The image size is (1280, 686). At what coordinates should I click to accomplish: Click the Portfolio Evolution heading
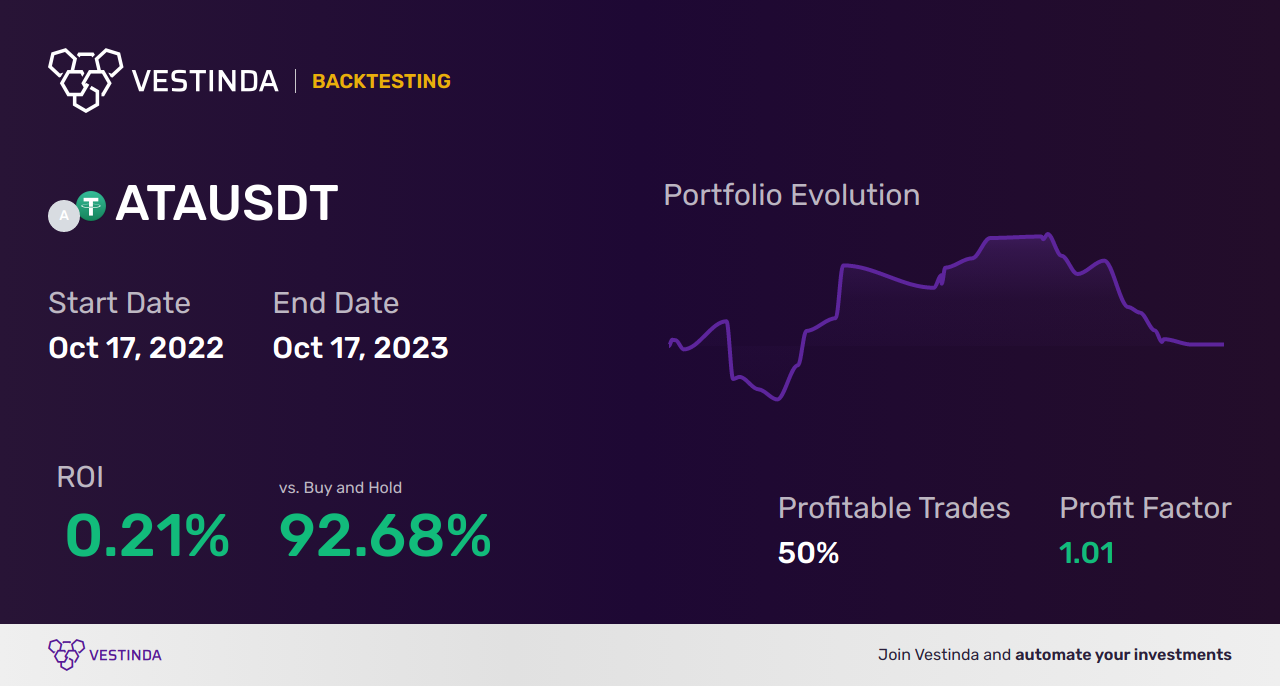click(x=792, y=195)
